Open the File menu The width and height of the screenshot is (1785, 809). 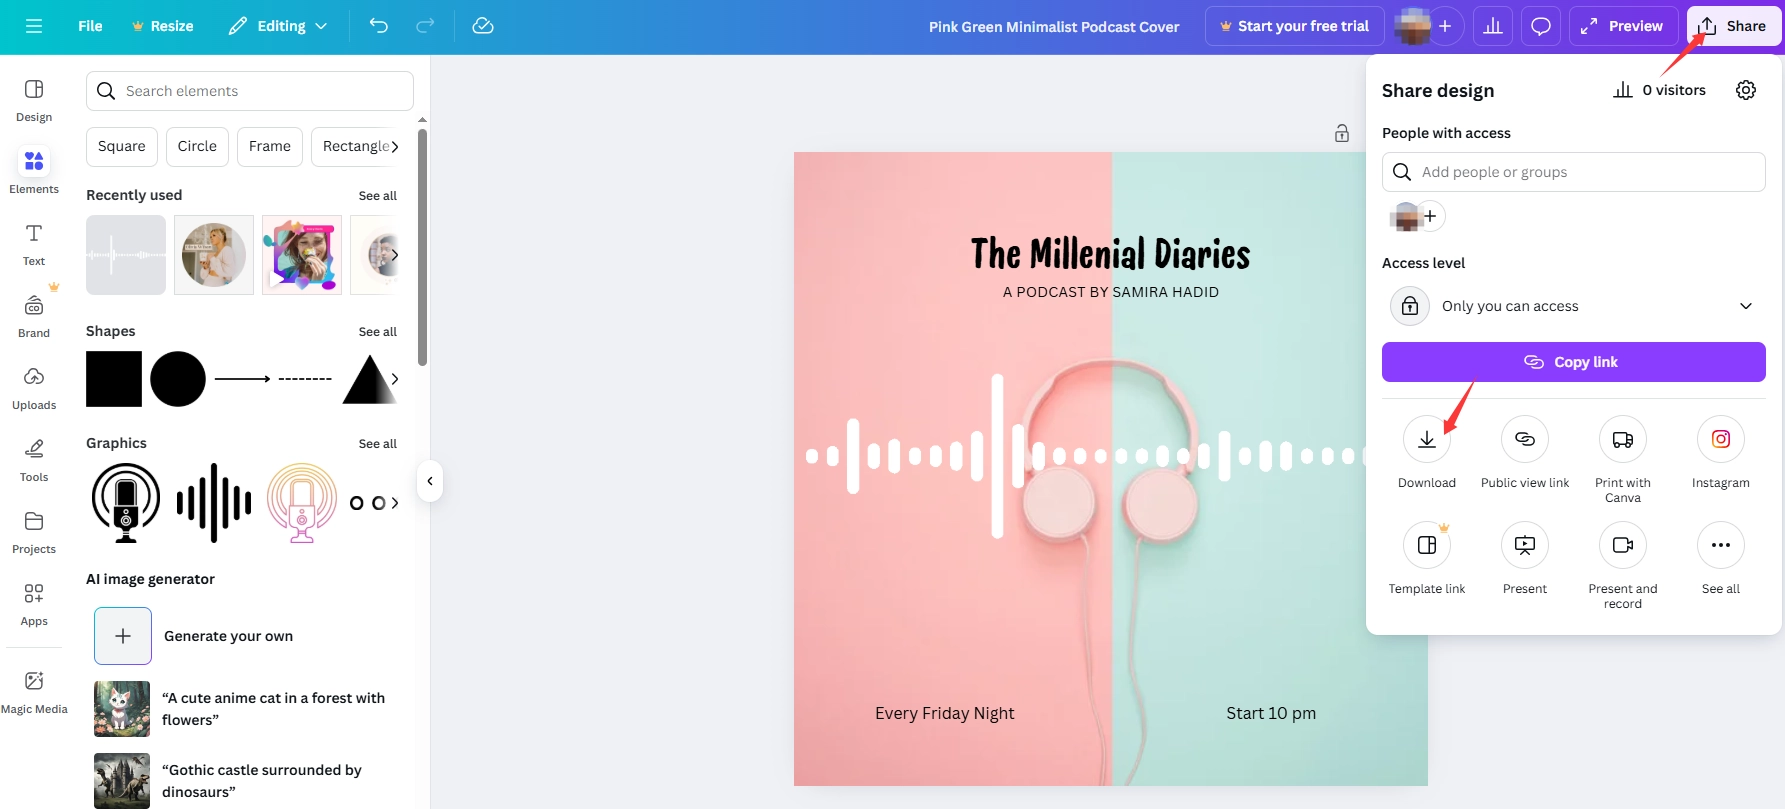pos(90,26)
